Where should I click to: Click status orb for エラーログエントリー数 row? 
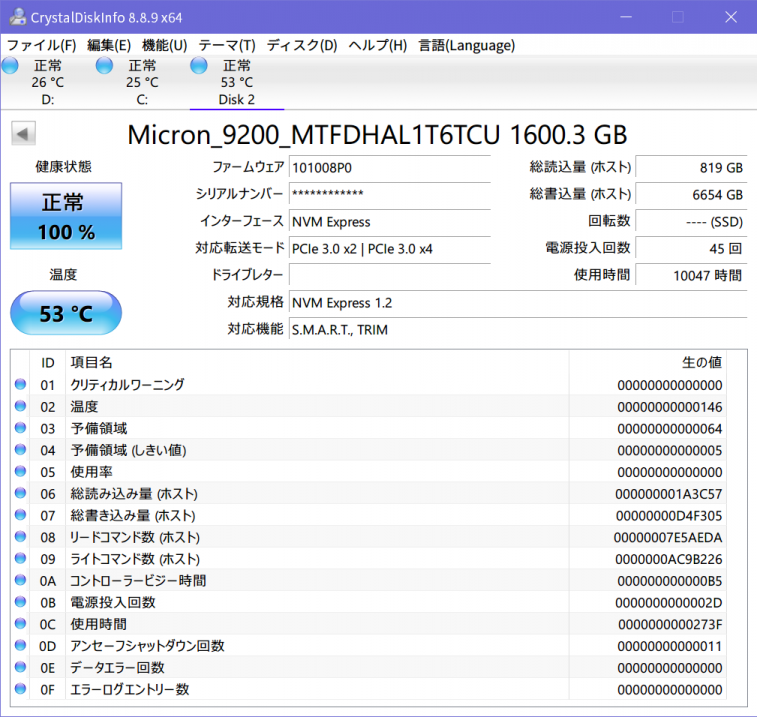click(x=21, y=690)
